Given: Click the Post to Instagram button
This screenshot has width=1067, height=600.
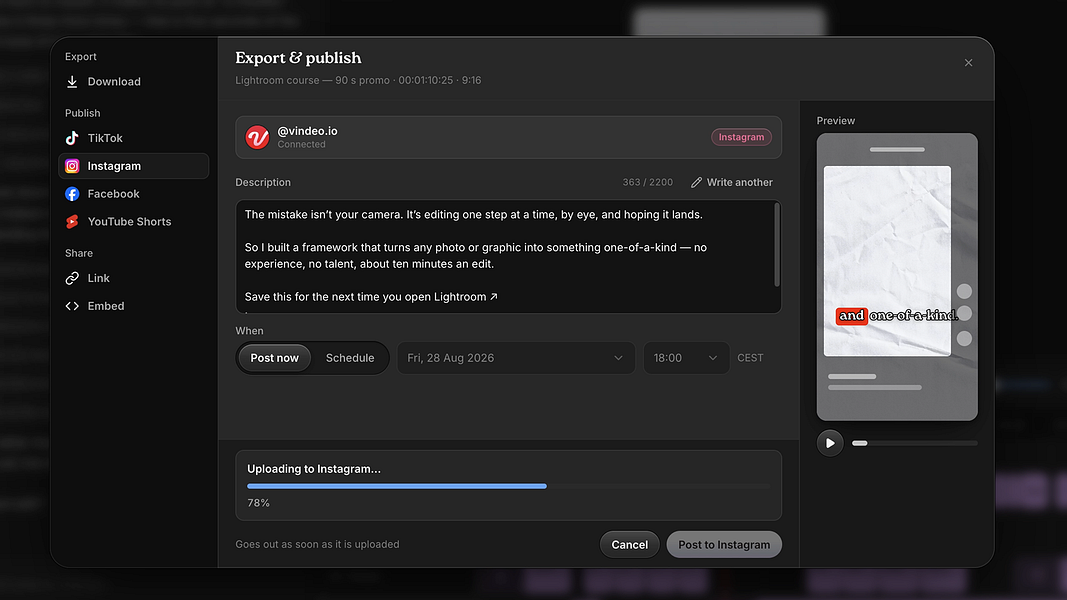Looking at the screenshot, I should coord(724,545).
